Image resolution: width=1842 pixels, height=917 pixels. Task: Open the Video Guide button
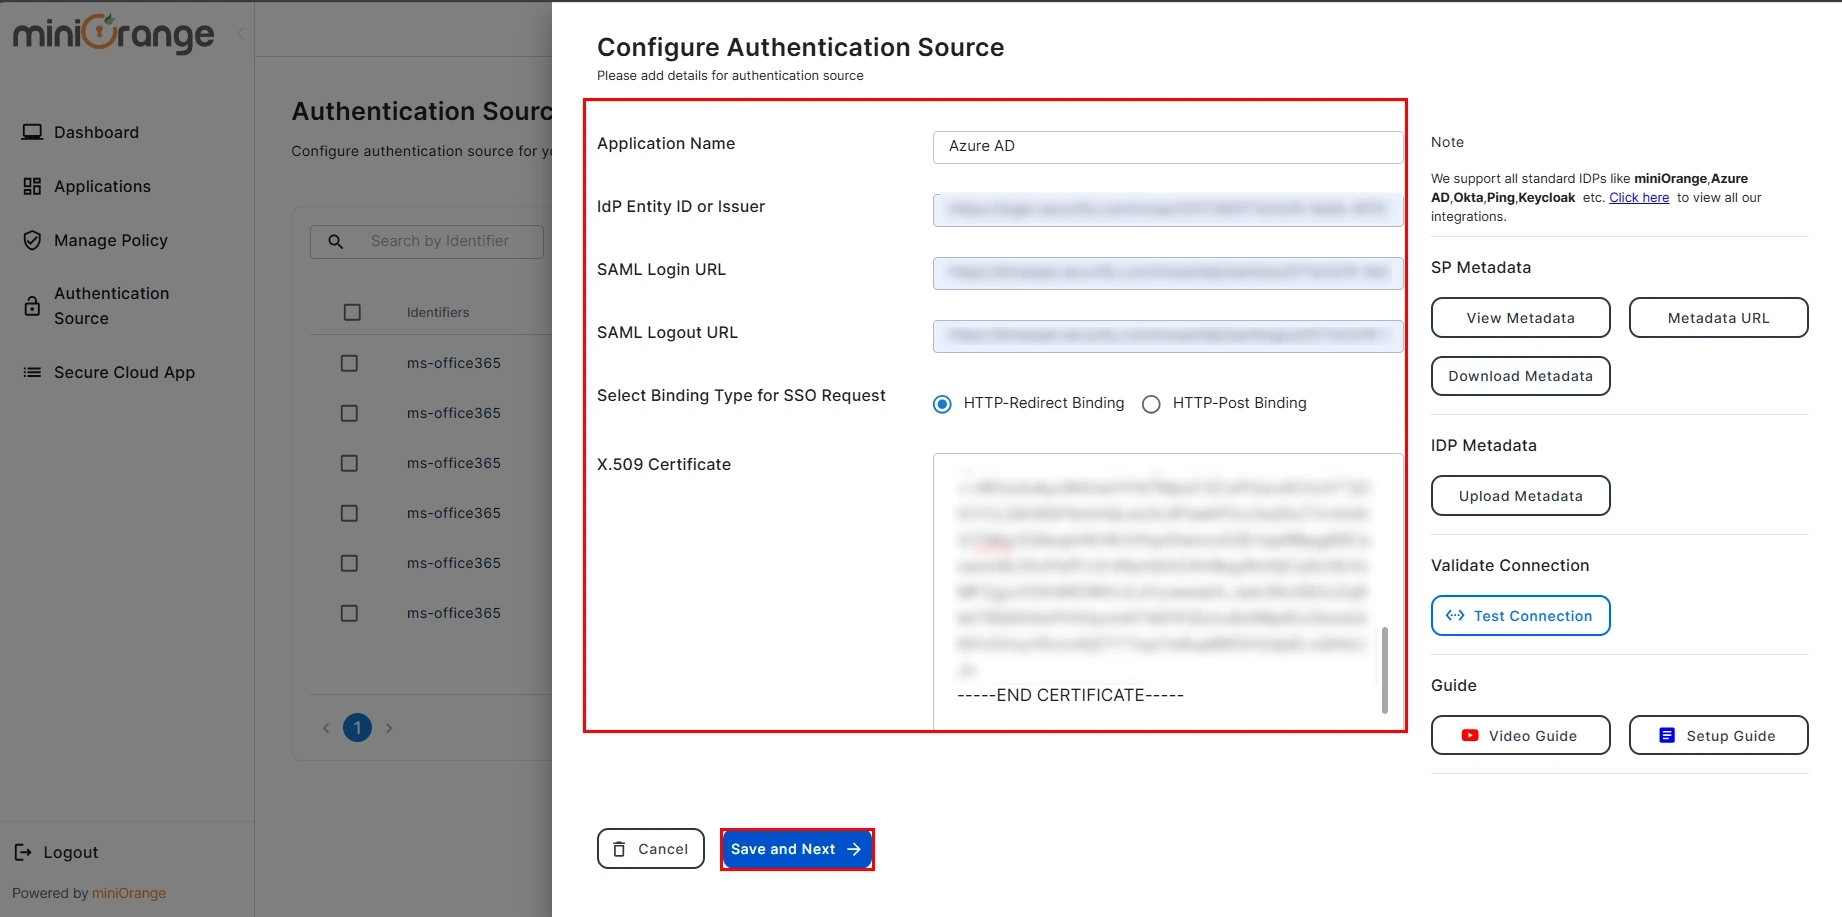[1520, 735]
